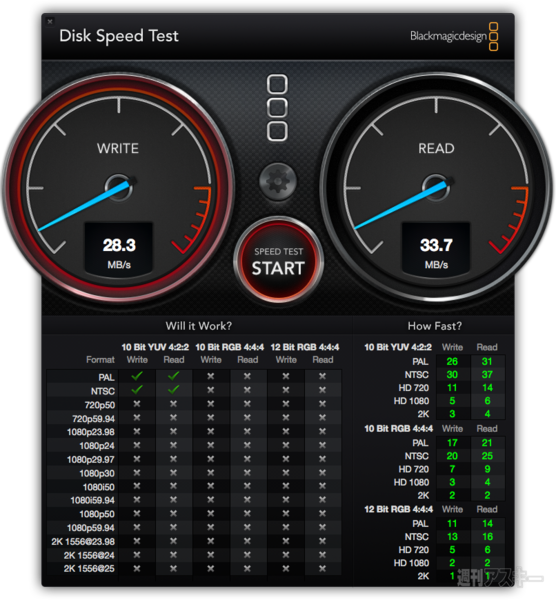The width and height of the screenshot is (556, 600).
Task: Click the SPEED TEST START button
Action: point(278,261)
